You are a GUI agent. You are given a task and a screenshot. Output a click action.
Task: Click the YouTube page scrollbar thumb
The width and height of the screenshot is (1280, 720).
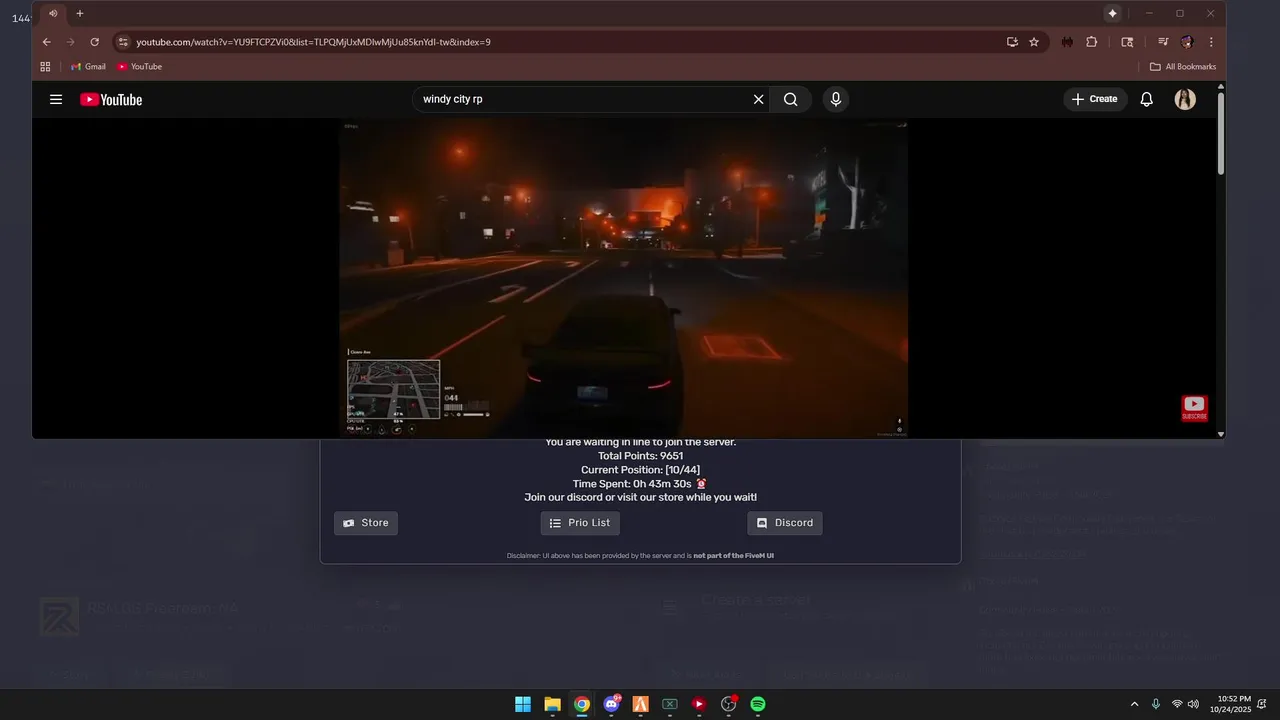click(x=1221, y=134)
